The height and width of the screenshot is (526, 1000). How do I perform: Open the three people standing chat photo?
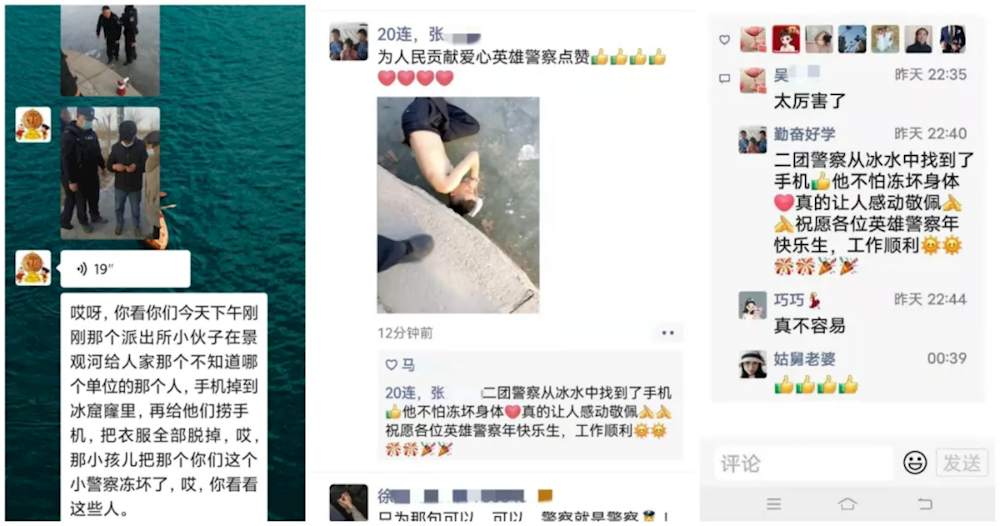point(110,173)
